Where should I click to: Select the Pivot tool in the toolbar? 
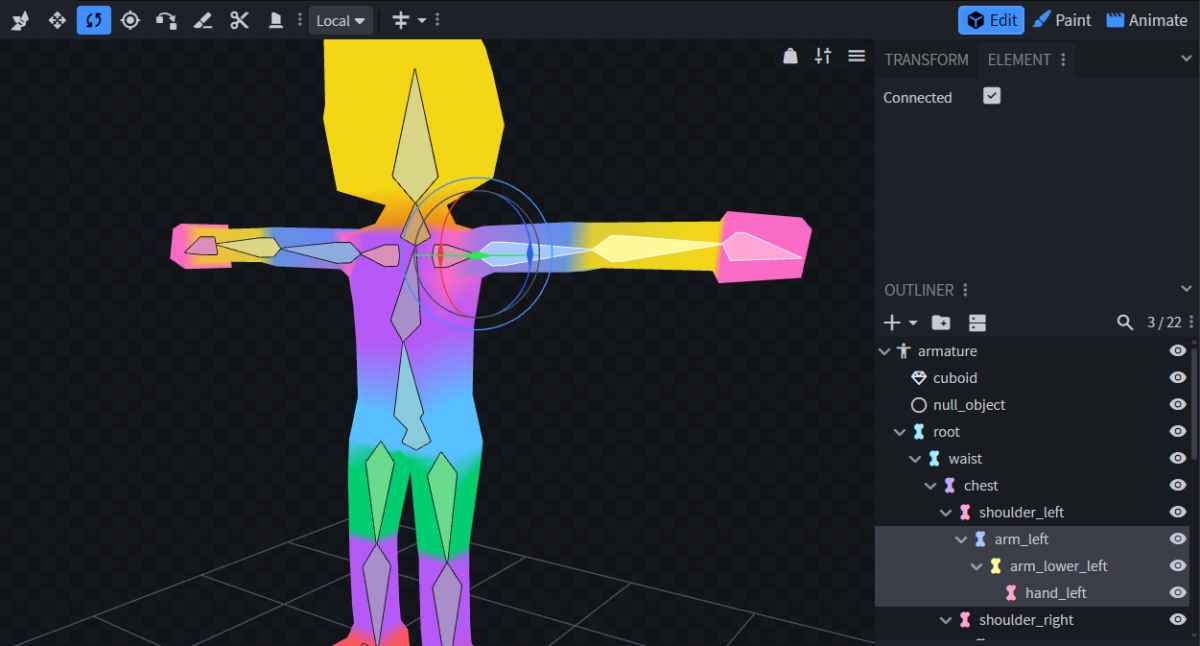point(130,20)
